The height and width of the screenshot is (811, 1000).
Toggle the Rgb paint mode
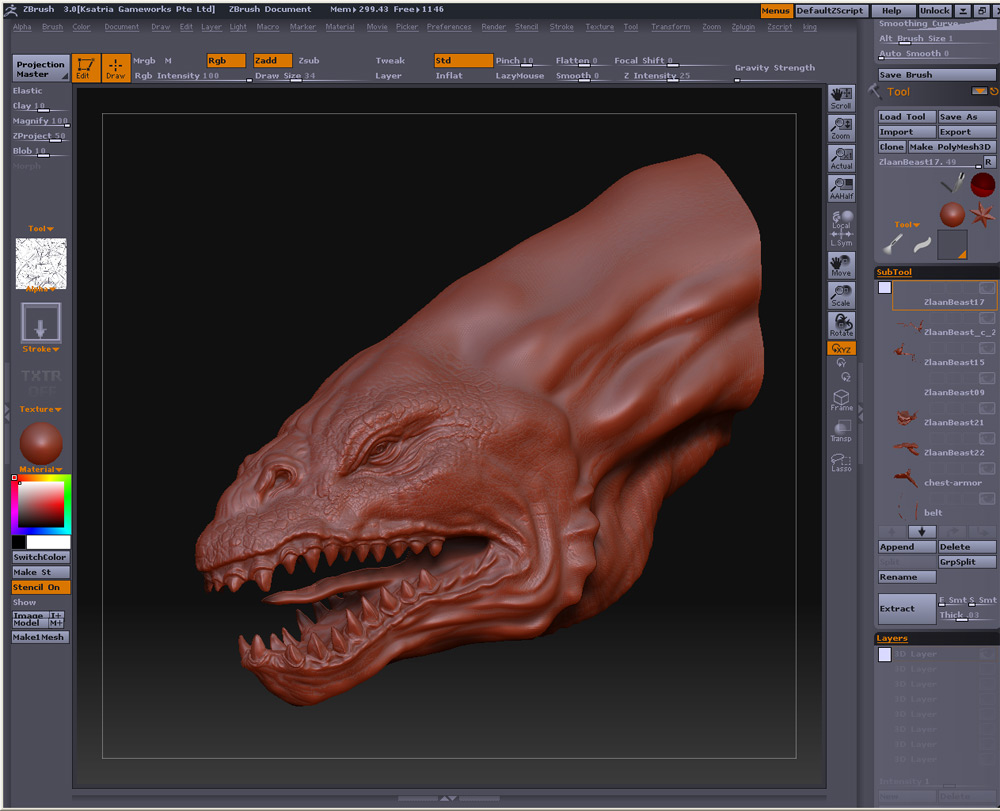pyautogui.click(x=226, y=61)
